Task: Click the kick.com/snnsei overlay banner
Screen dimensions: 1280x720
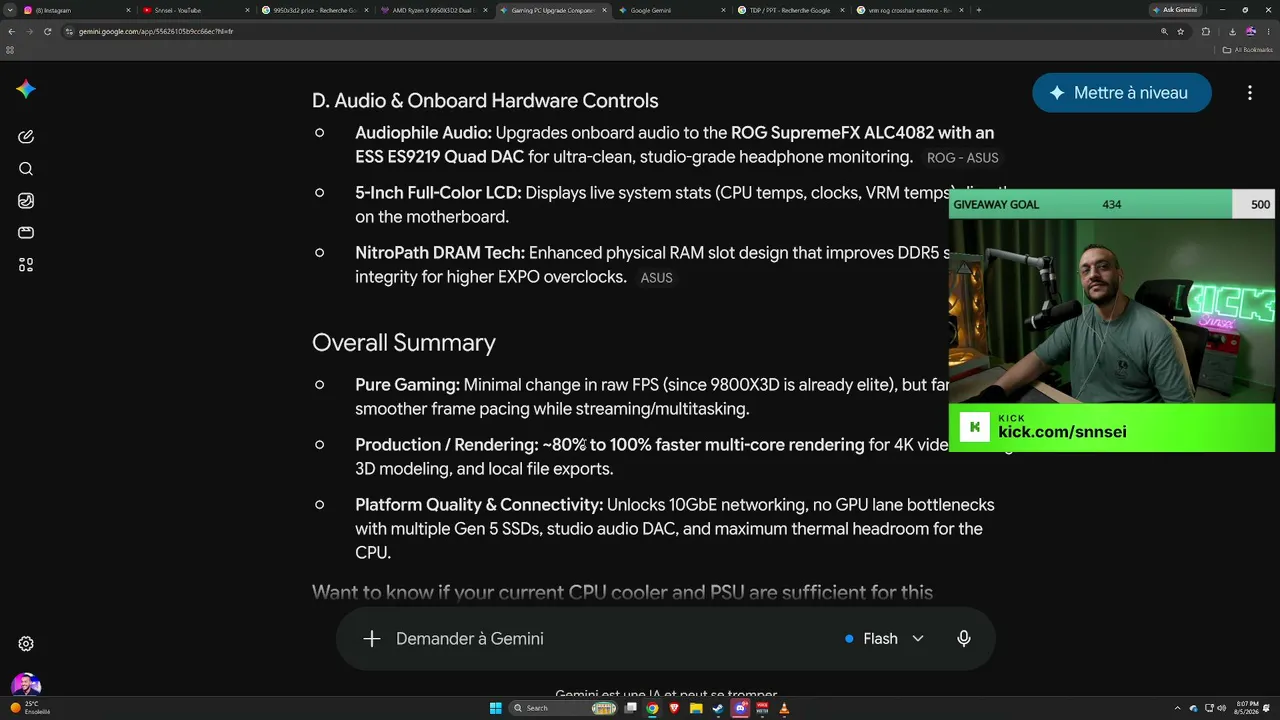Action: [1112, 427]
